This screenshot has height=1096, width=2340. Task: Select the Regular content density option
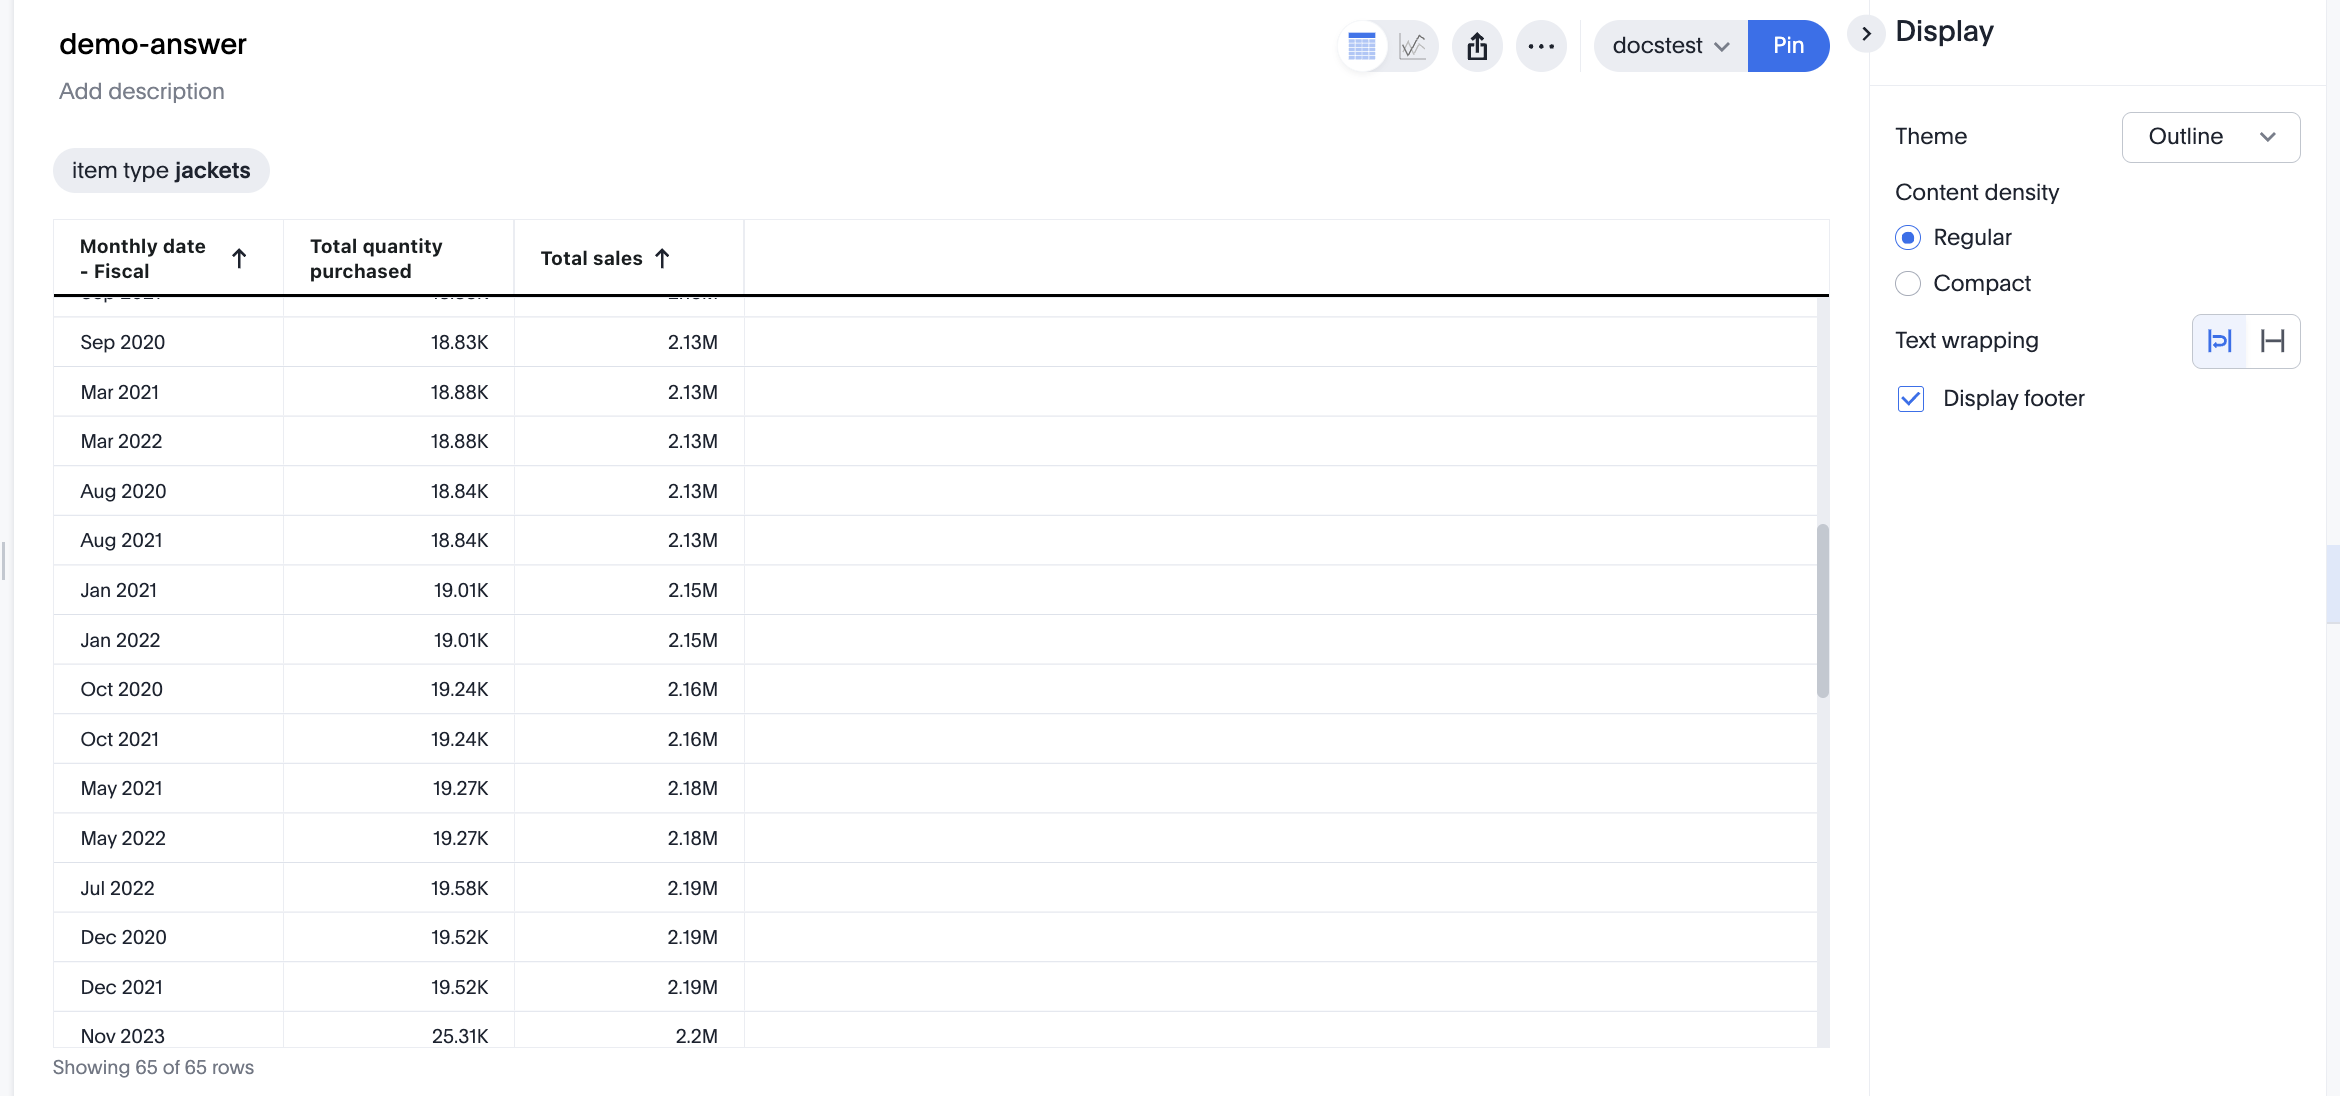tap(1908, 237)
